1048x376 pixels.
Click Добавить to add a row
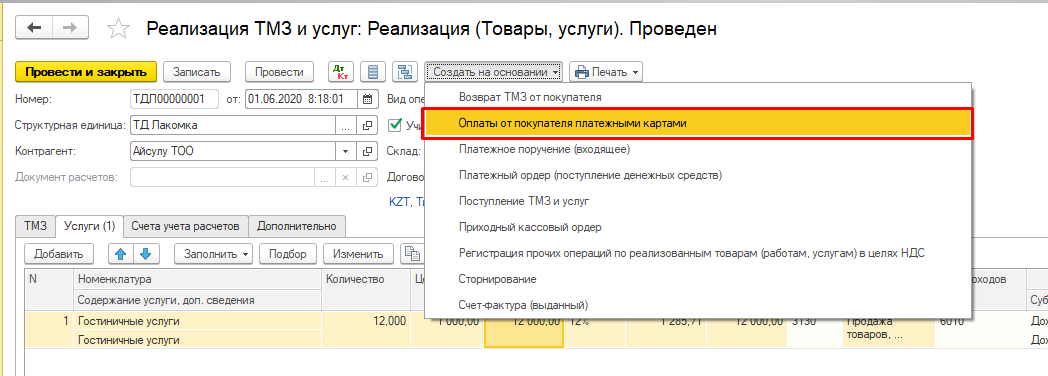pyautogui.click(x=58, y=254)
